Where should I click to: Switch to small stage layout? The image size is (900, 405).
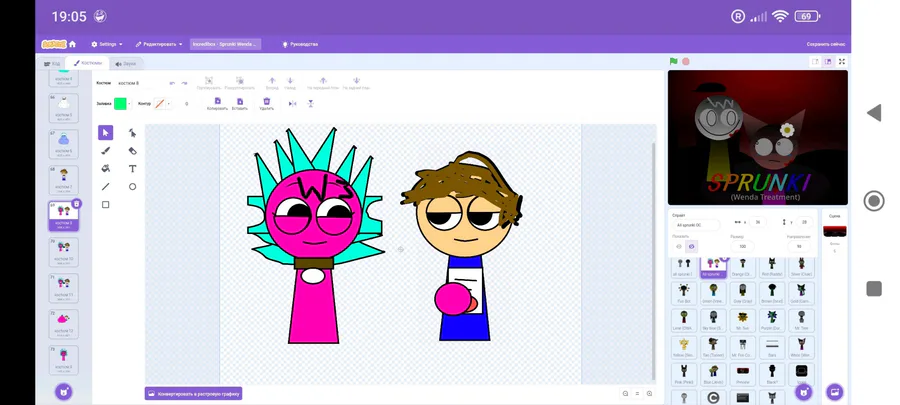tap(815, 61)
